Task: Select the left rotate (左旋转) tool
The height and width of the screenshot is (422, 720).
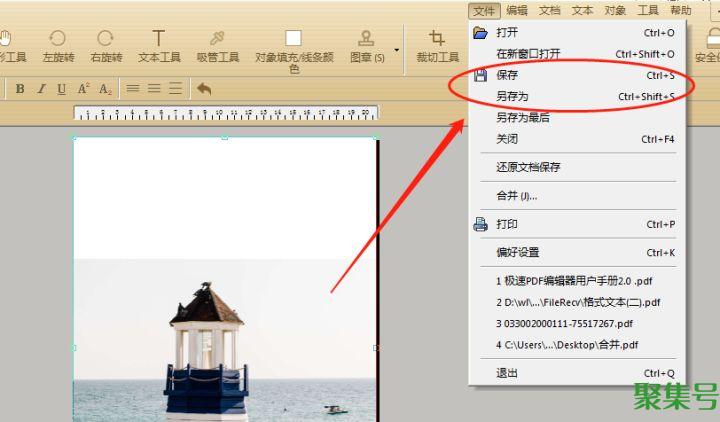Action: (x=58, y=44)
